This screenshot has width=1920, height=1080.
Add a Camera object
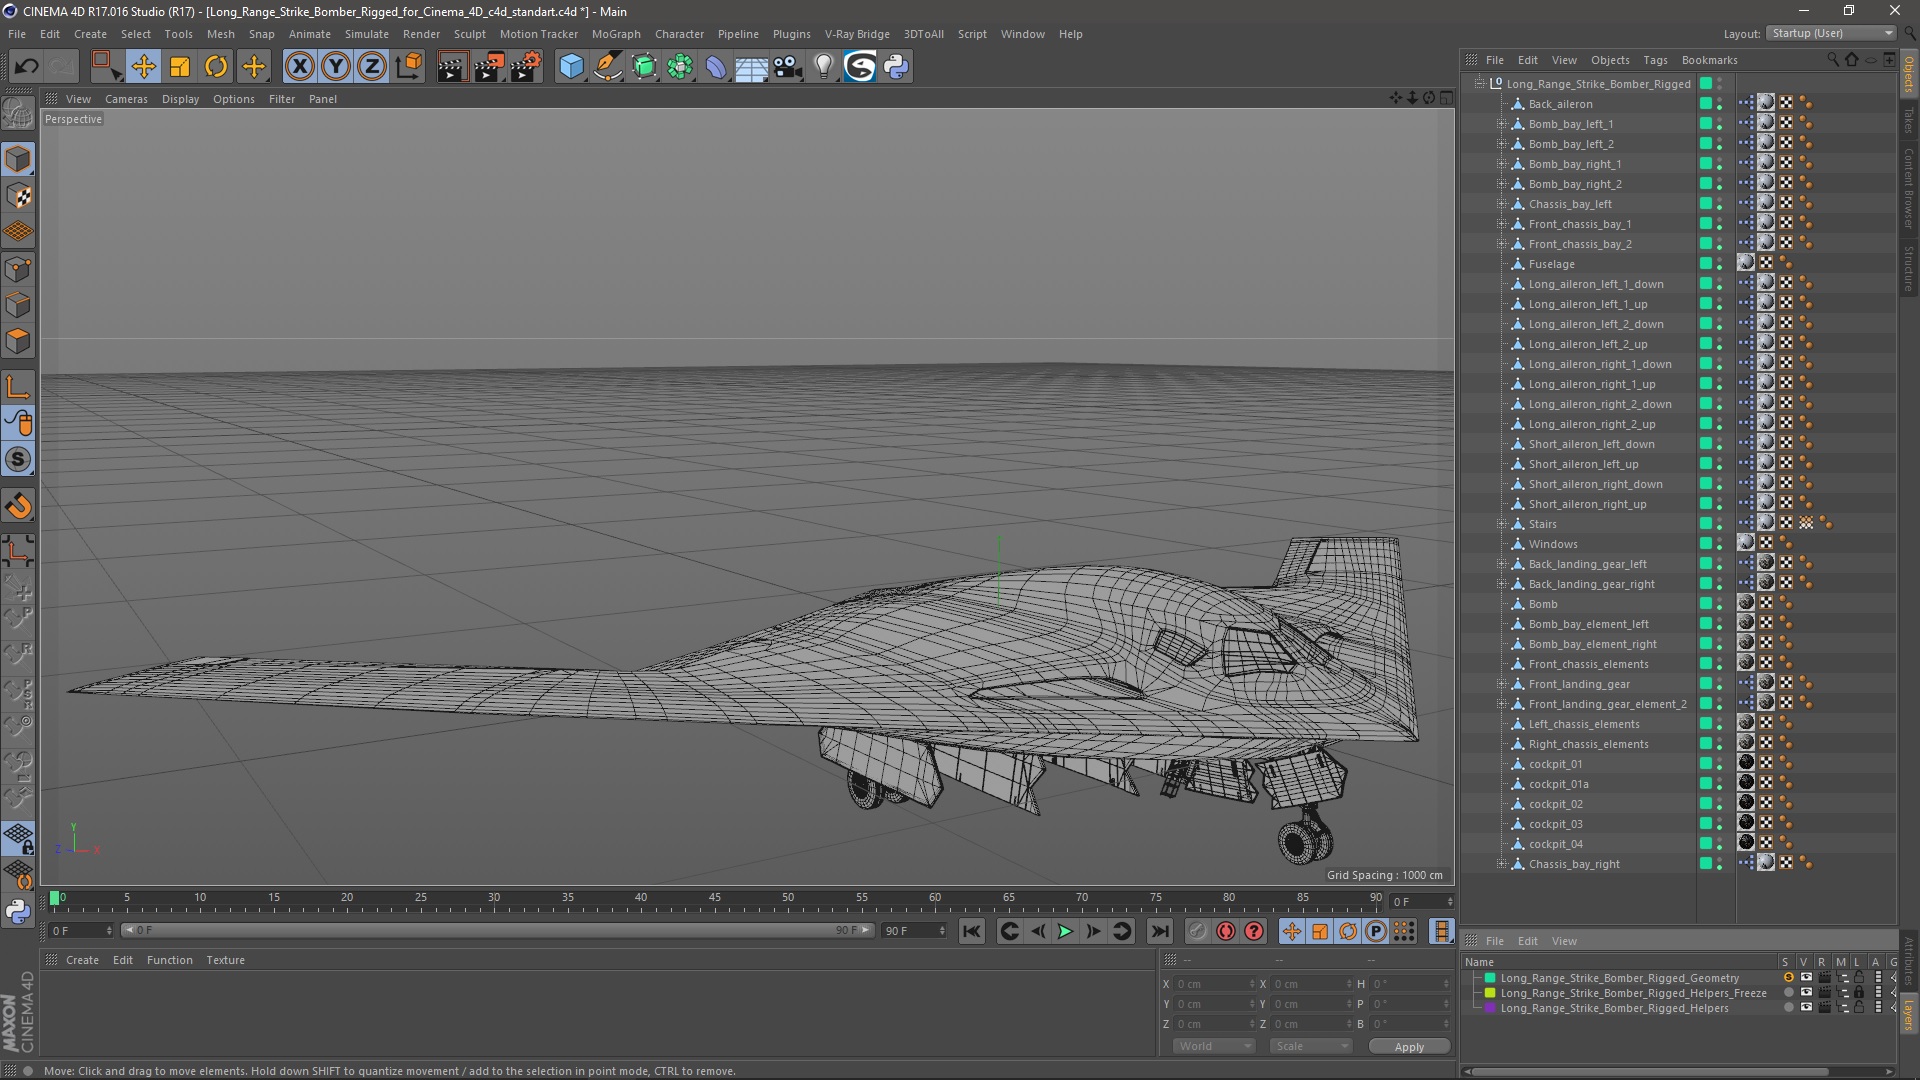[x=788, y=67]
